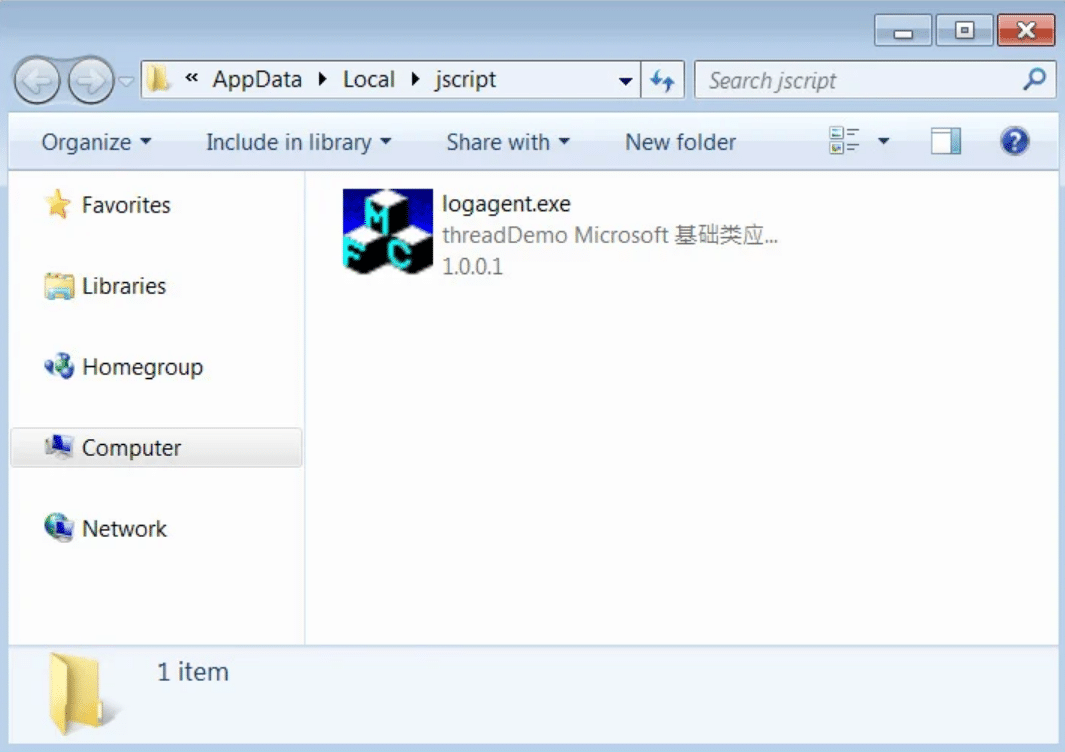Select Favorites in the navigation pane

(x=126, y=204)
